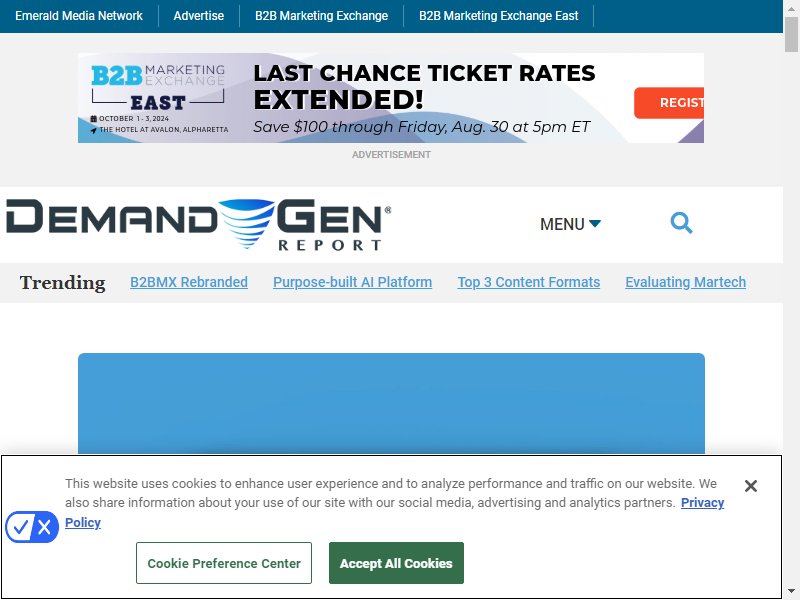
Task: Click Accept All Cookies button
Action: [x=396, y=563]
